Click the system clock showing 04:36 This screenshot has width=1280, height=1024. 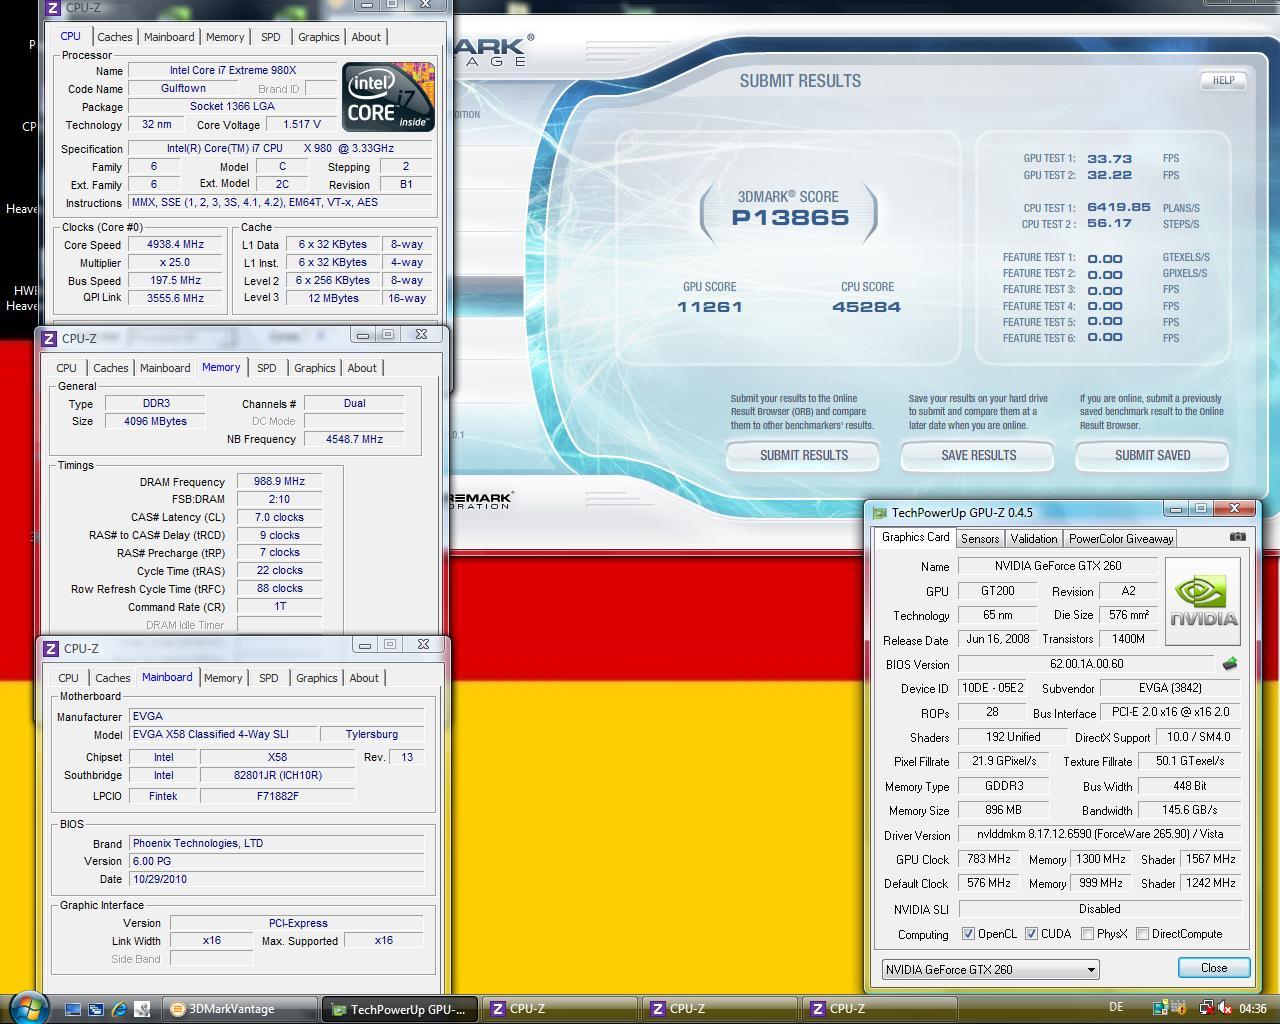coord(1253,1008)
